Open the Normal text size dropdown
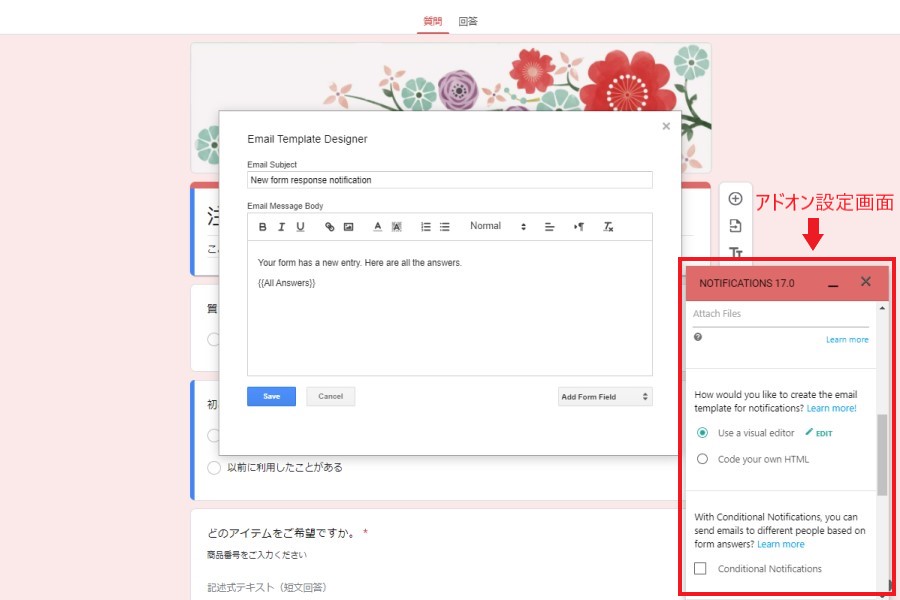 497,227
